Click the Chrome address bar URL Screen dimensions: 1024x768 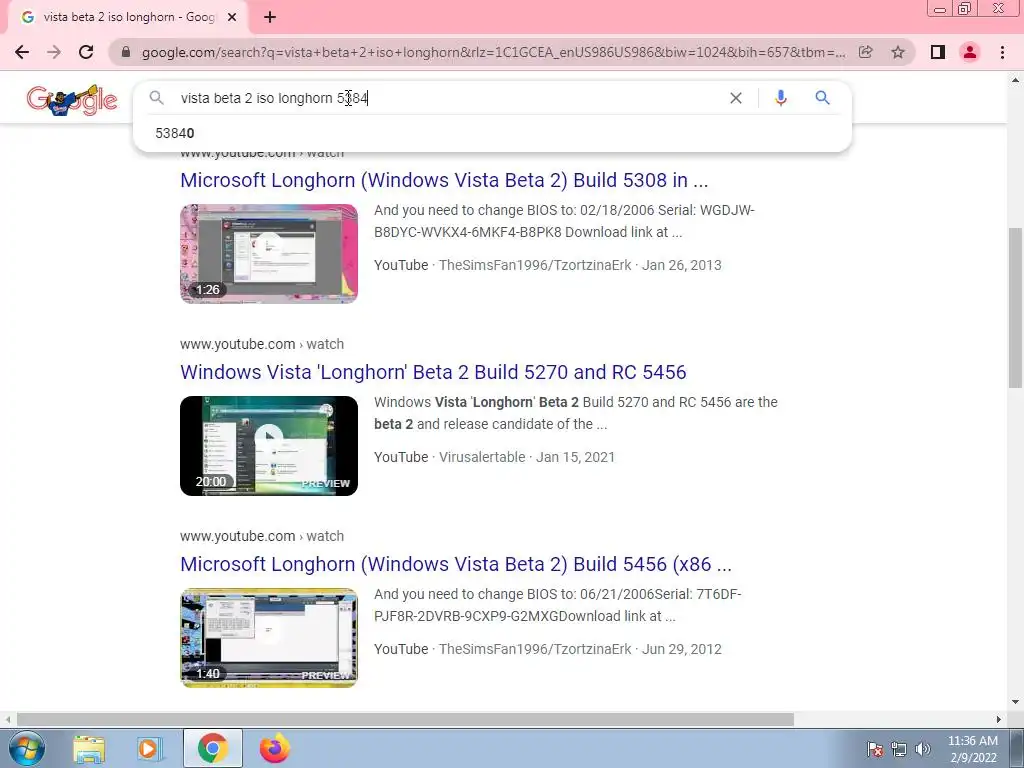(493, 52)
